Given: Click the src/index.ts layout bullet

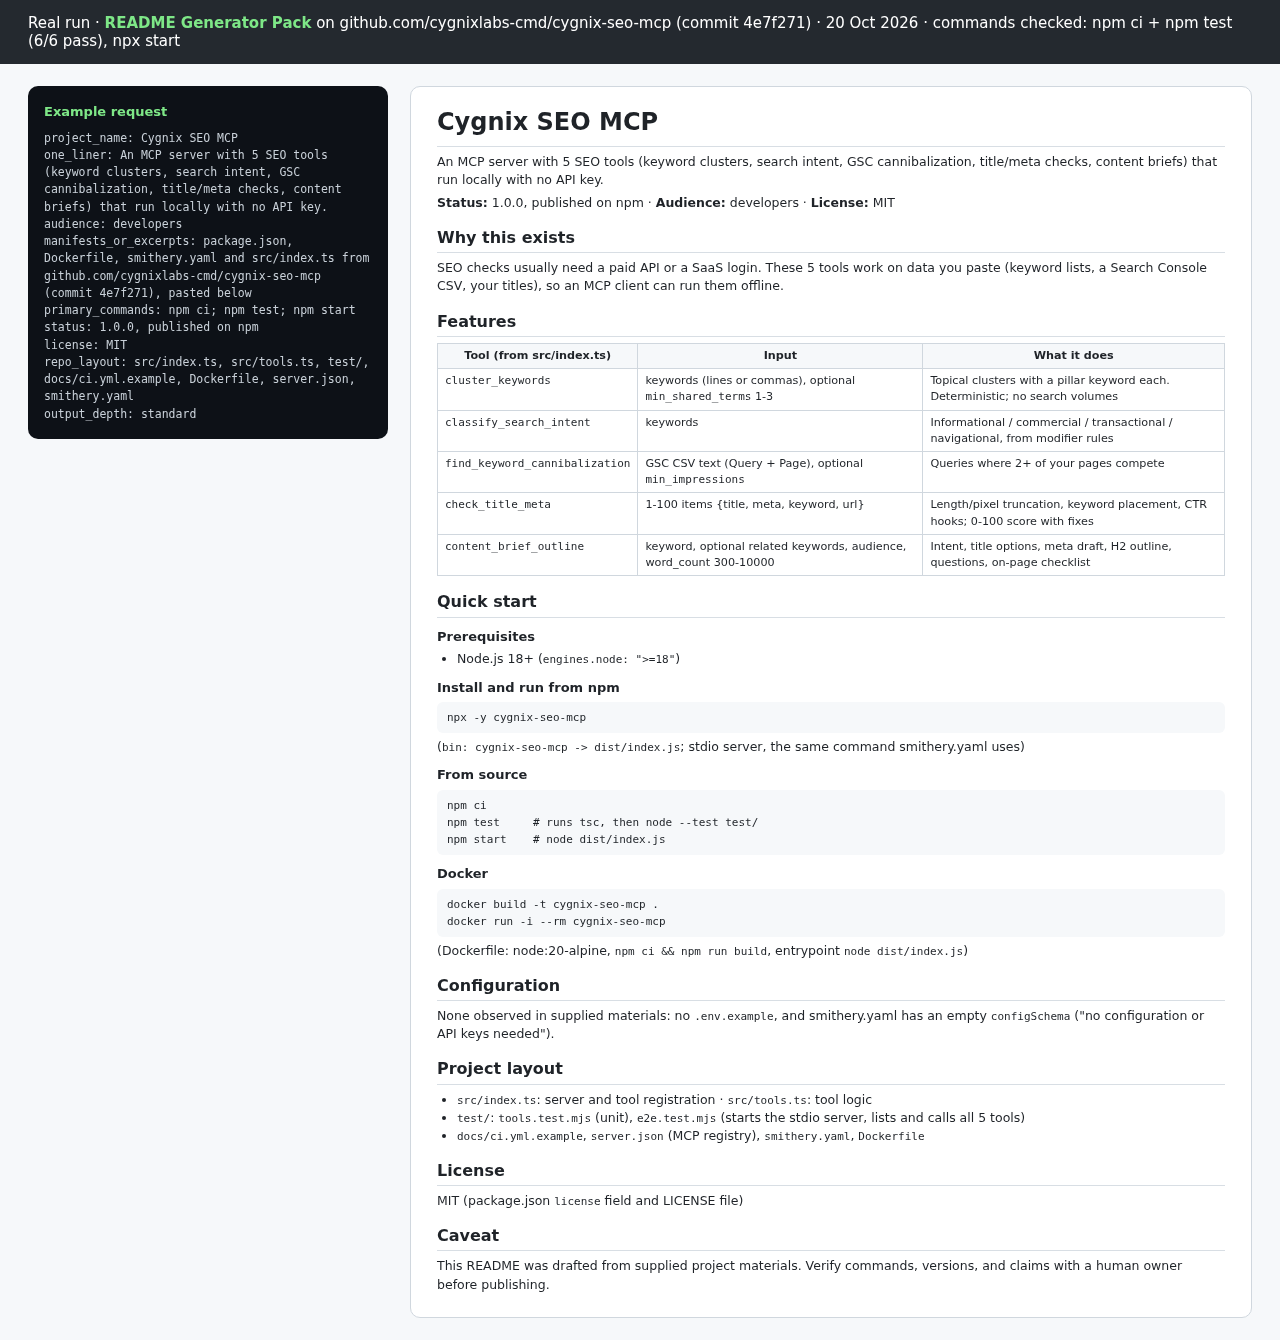Looking at the screenshot, I should tap(664, 1100).
